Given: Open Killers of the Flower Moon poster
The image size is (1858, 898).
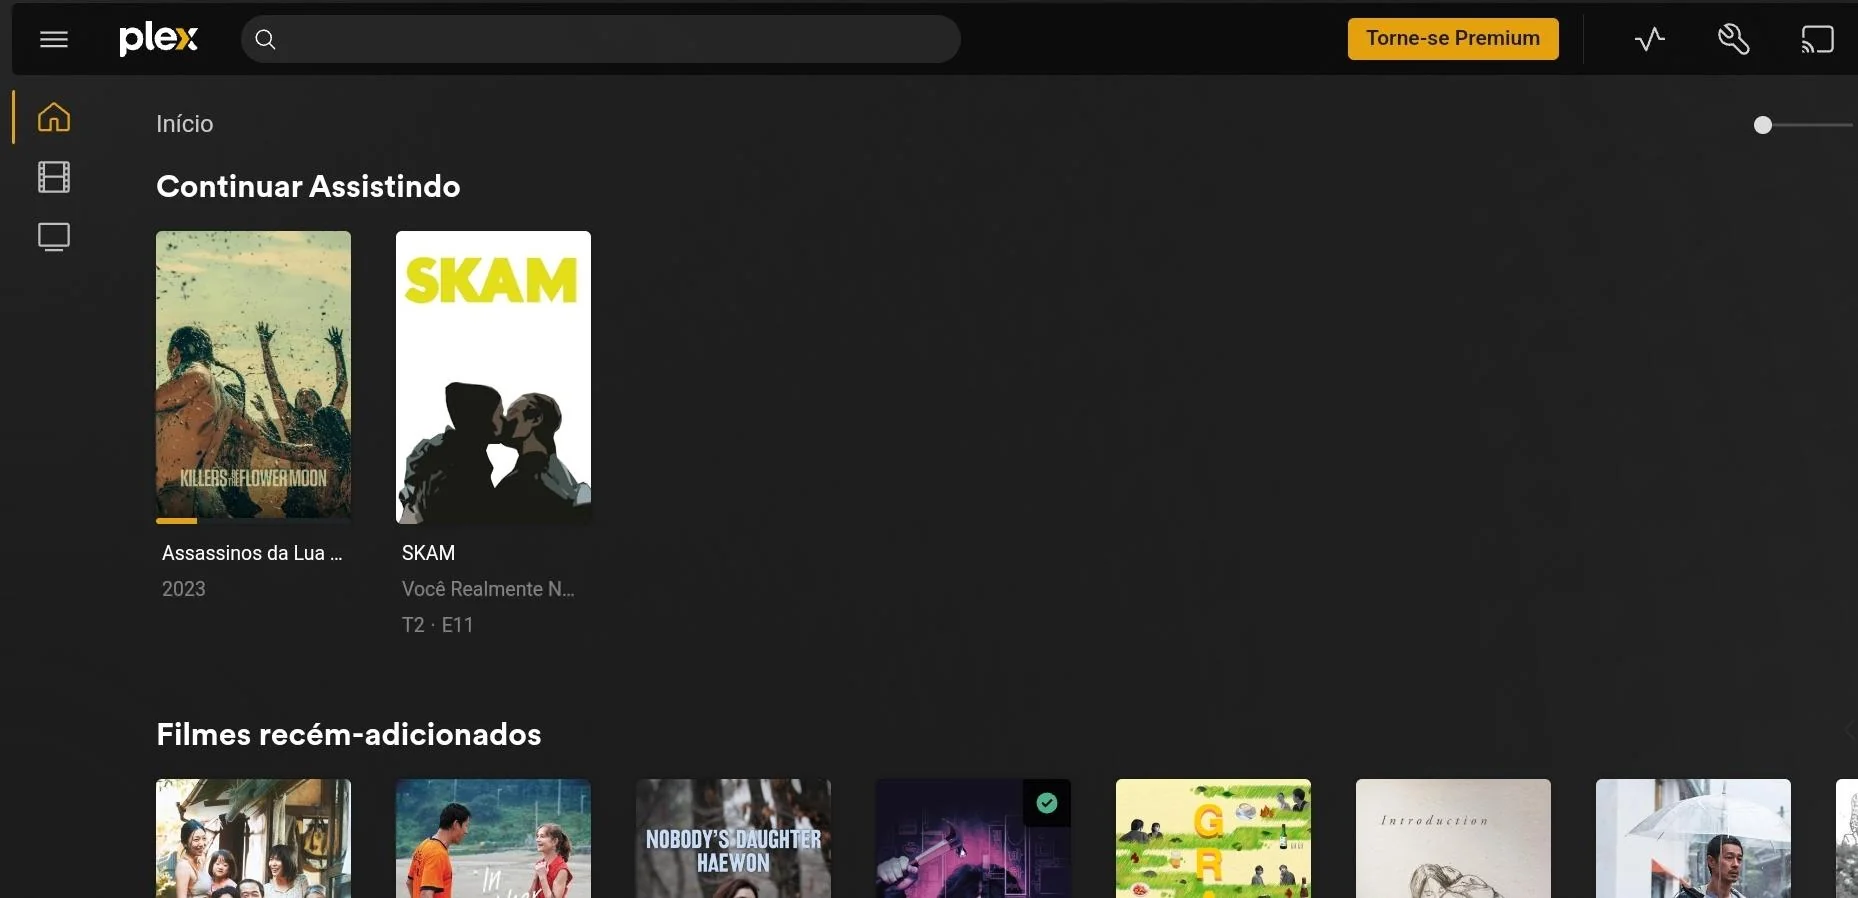Looking at the screenshot, I should click(253, 376).
